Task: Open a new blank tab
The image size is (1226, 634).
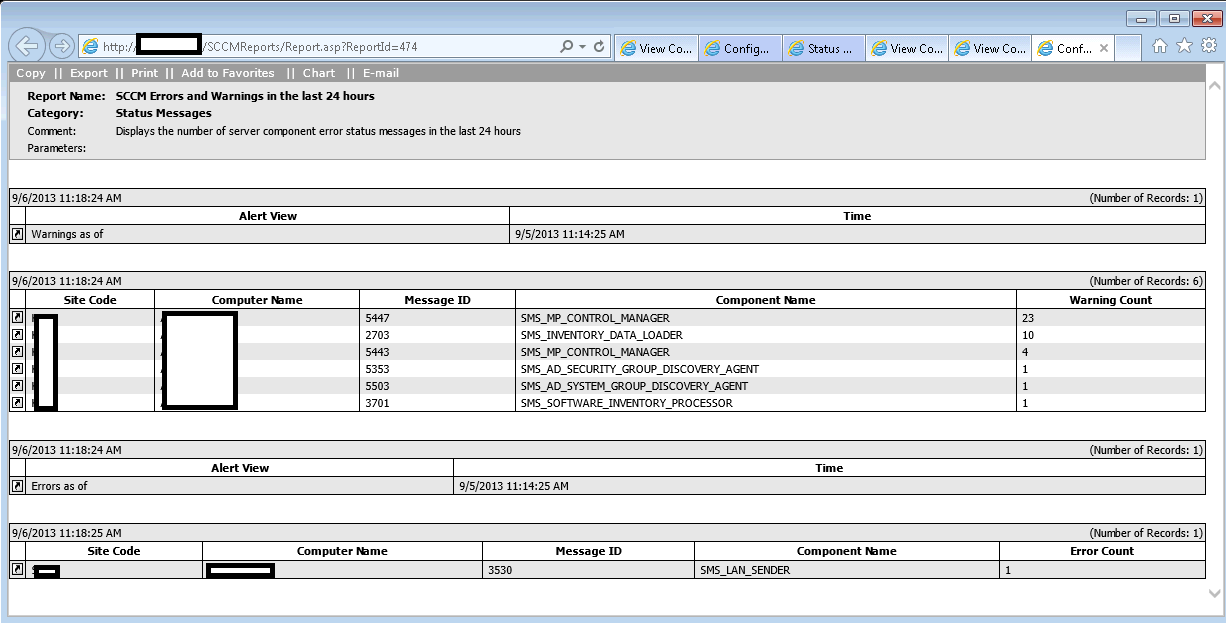Action: click(x=1129, y=48)
